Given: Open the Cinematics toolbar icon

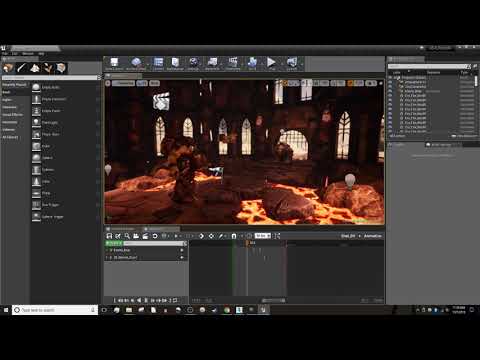Looking at the screenshot, I should point(233,64).
